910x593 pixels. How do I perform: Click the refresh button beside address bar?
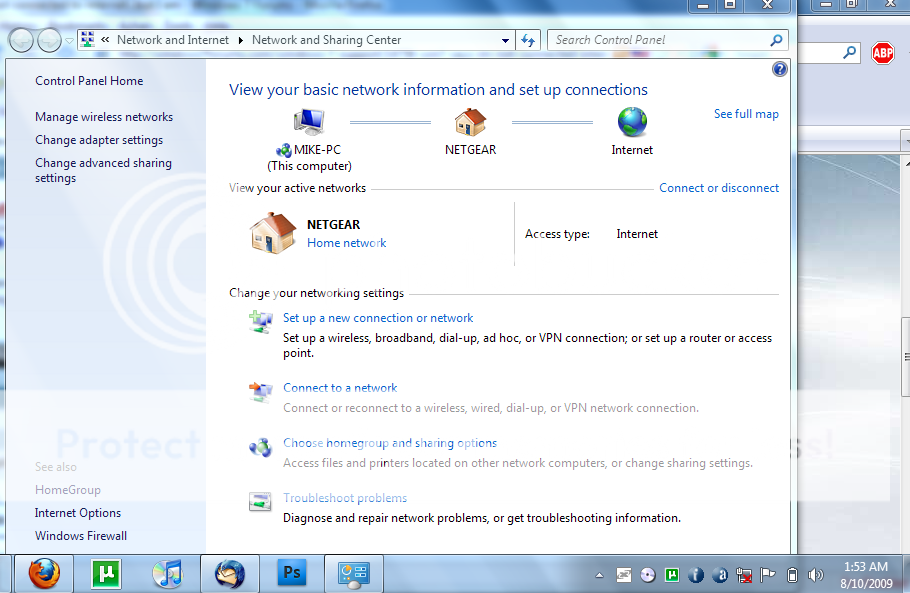(529, 40)
